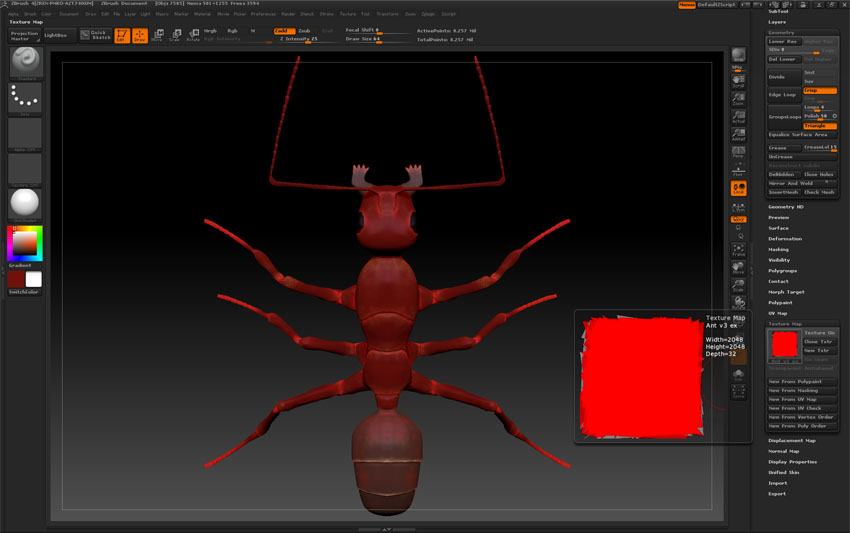
Task: Select the Zoom canvas navigation icon
Action: 738,99
